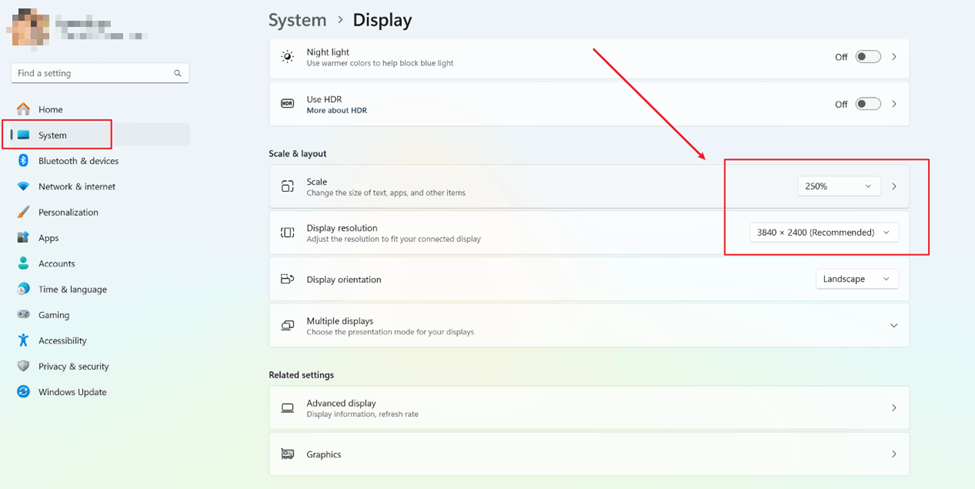975x489 pixels.
Task: Click the Display resolution icon
Action: click(x=287, y=233)
